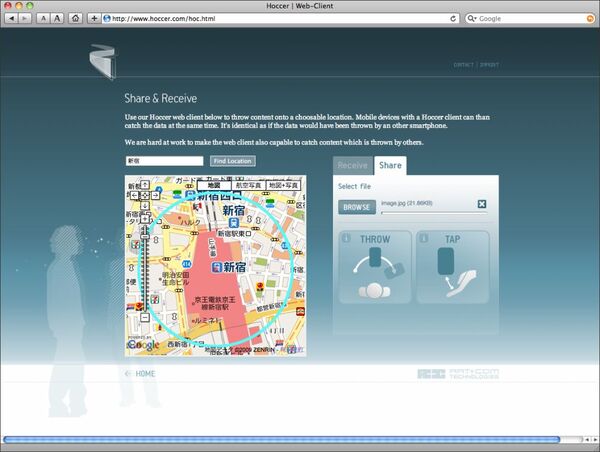Remove image.jpg with the X icon
This screenshot has height=452, width=600.
click(482, 204)
